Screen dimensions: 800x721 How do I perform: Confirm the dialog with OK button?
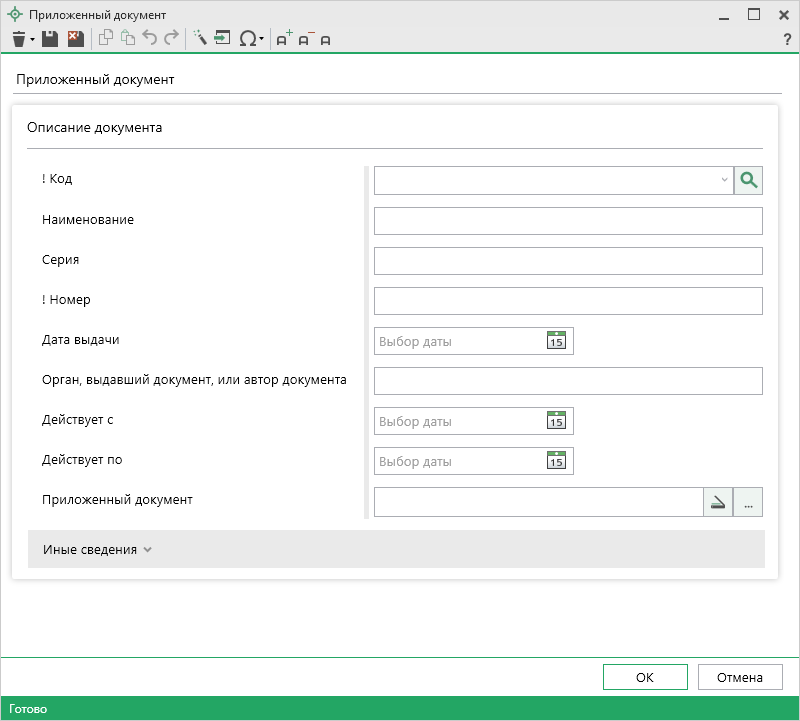pos(645,677)
